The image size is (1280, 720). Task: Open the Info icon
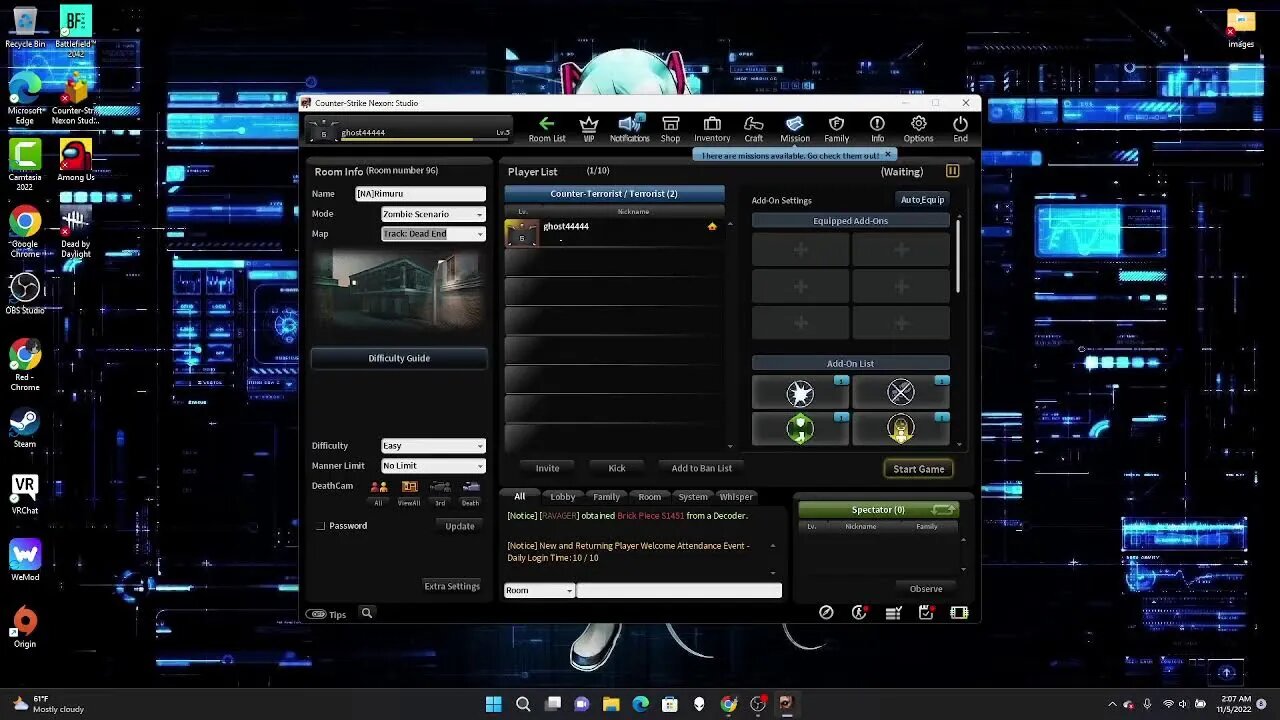click(877, 129)
